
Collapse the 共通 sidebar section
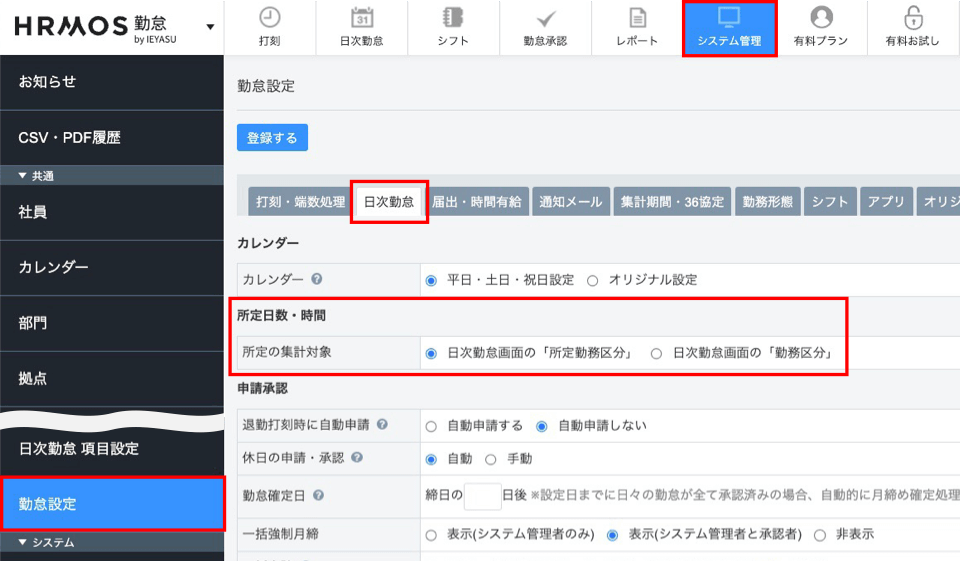[x=24, y=176]
